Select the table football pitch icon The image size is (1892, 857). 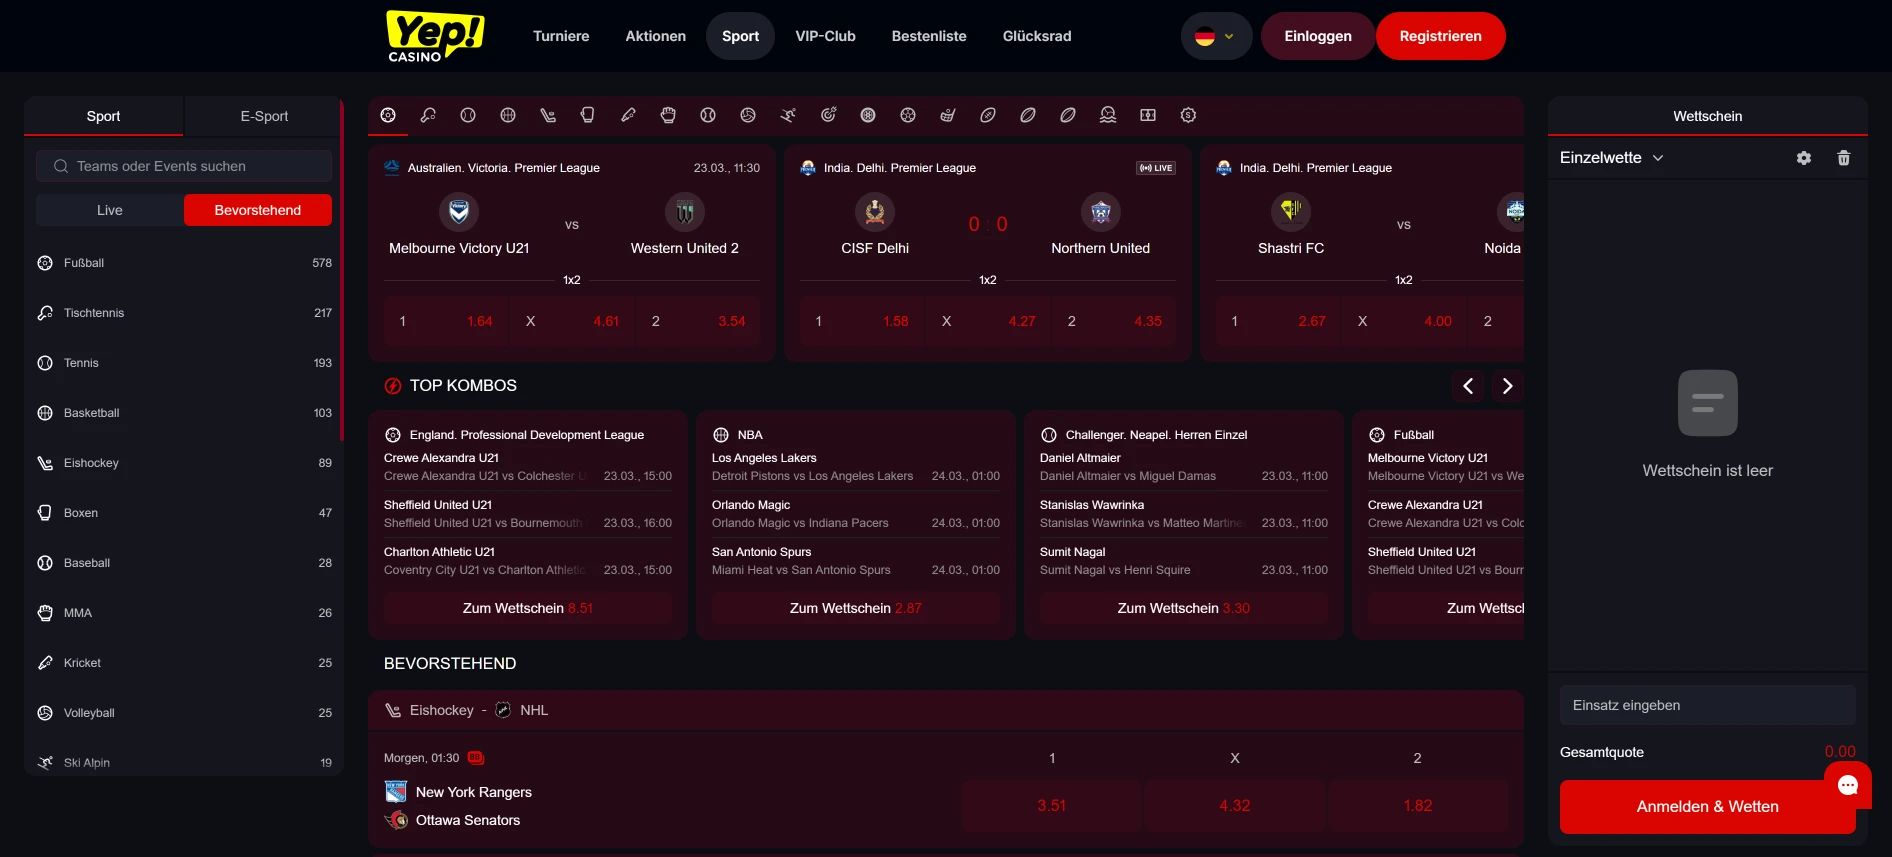pos(1148,115)
